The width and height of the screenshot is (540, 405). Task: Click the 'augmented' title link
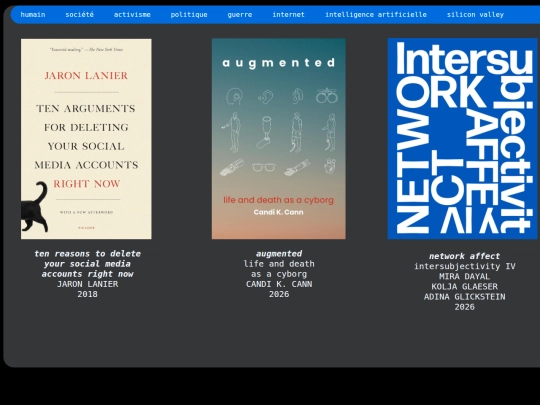coord(279,254)
